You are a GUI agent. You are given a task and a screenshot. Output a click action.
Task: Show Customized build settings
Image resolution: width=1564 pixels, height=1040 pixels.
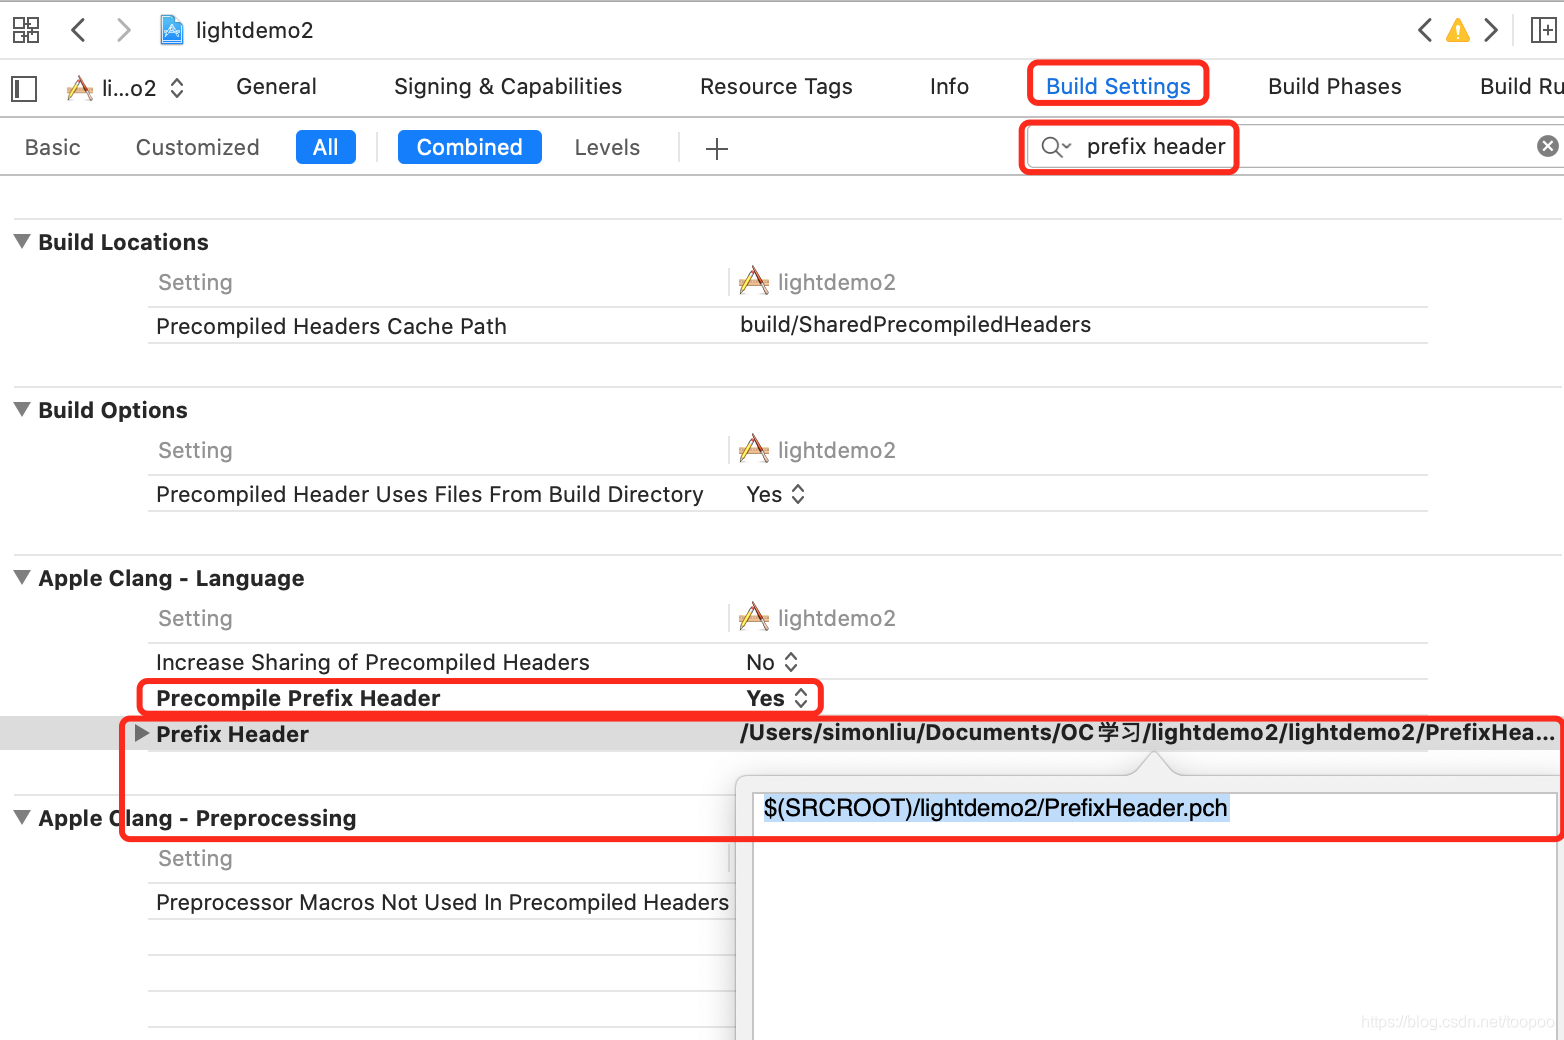[197, 148]
